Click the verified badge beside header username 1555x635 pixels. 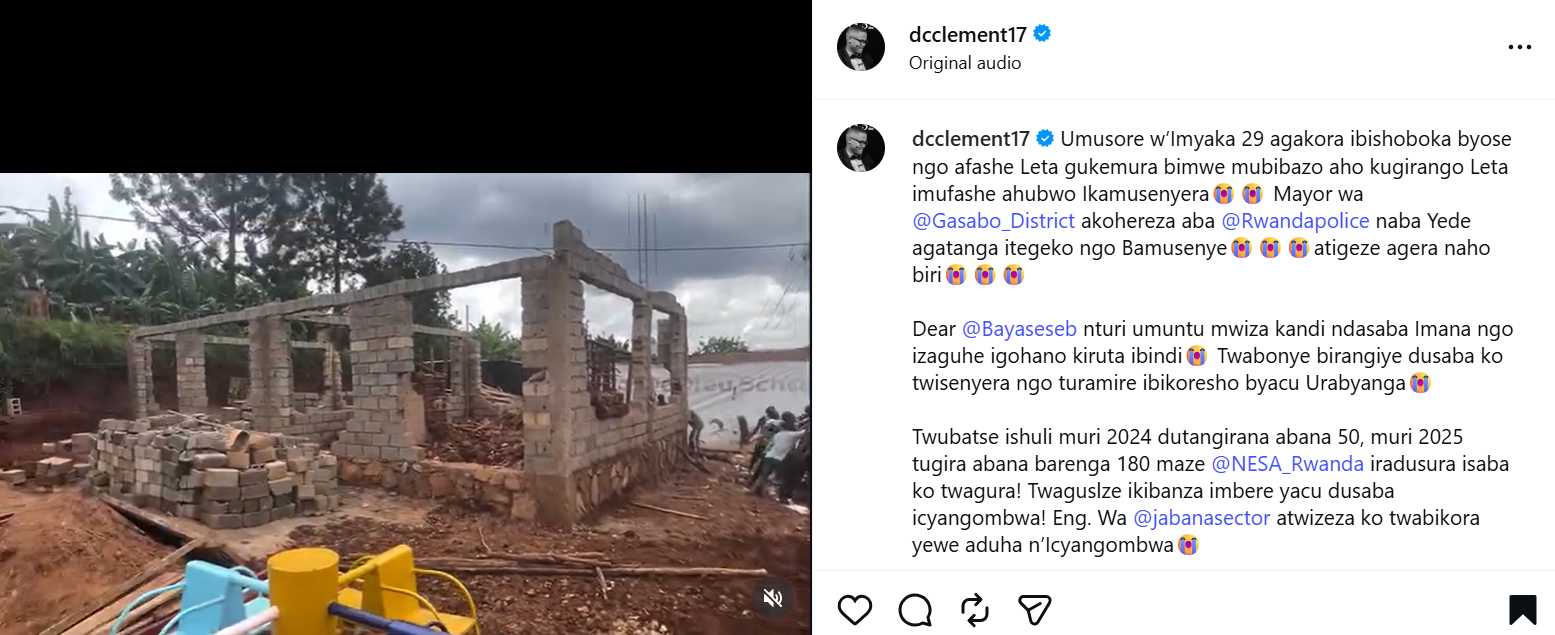pos(1042,34)
